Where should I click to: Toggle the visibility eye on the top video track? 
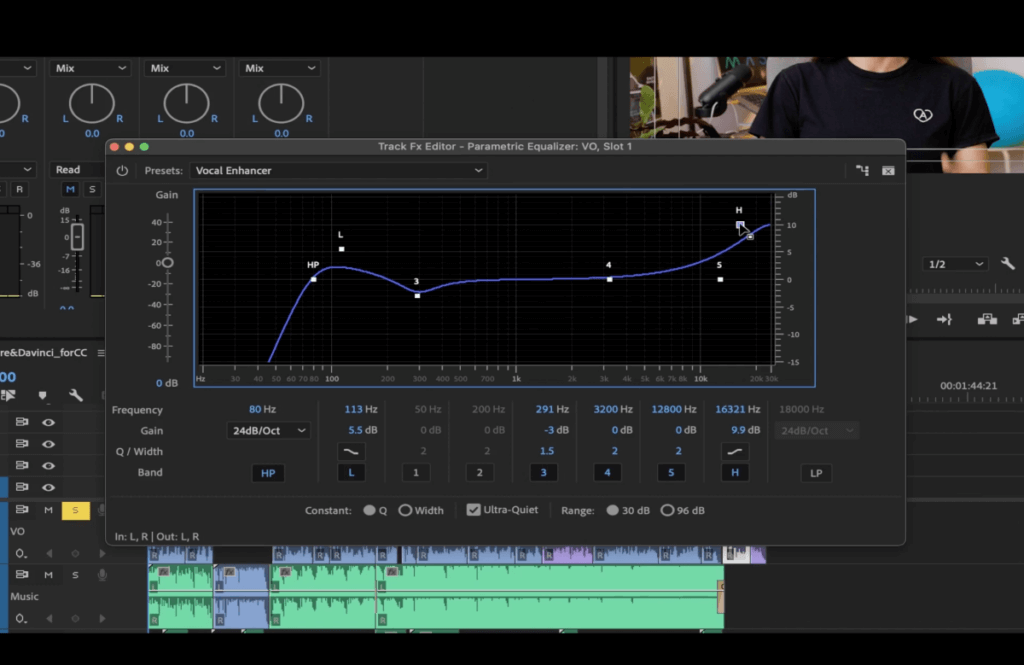click(x=49, y=422)
